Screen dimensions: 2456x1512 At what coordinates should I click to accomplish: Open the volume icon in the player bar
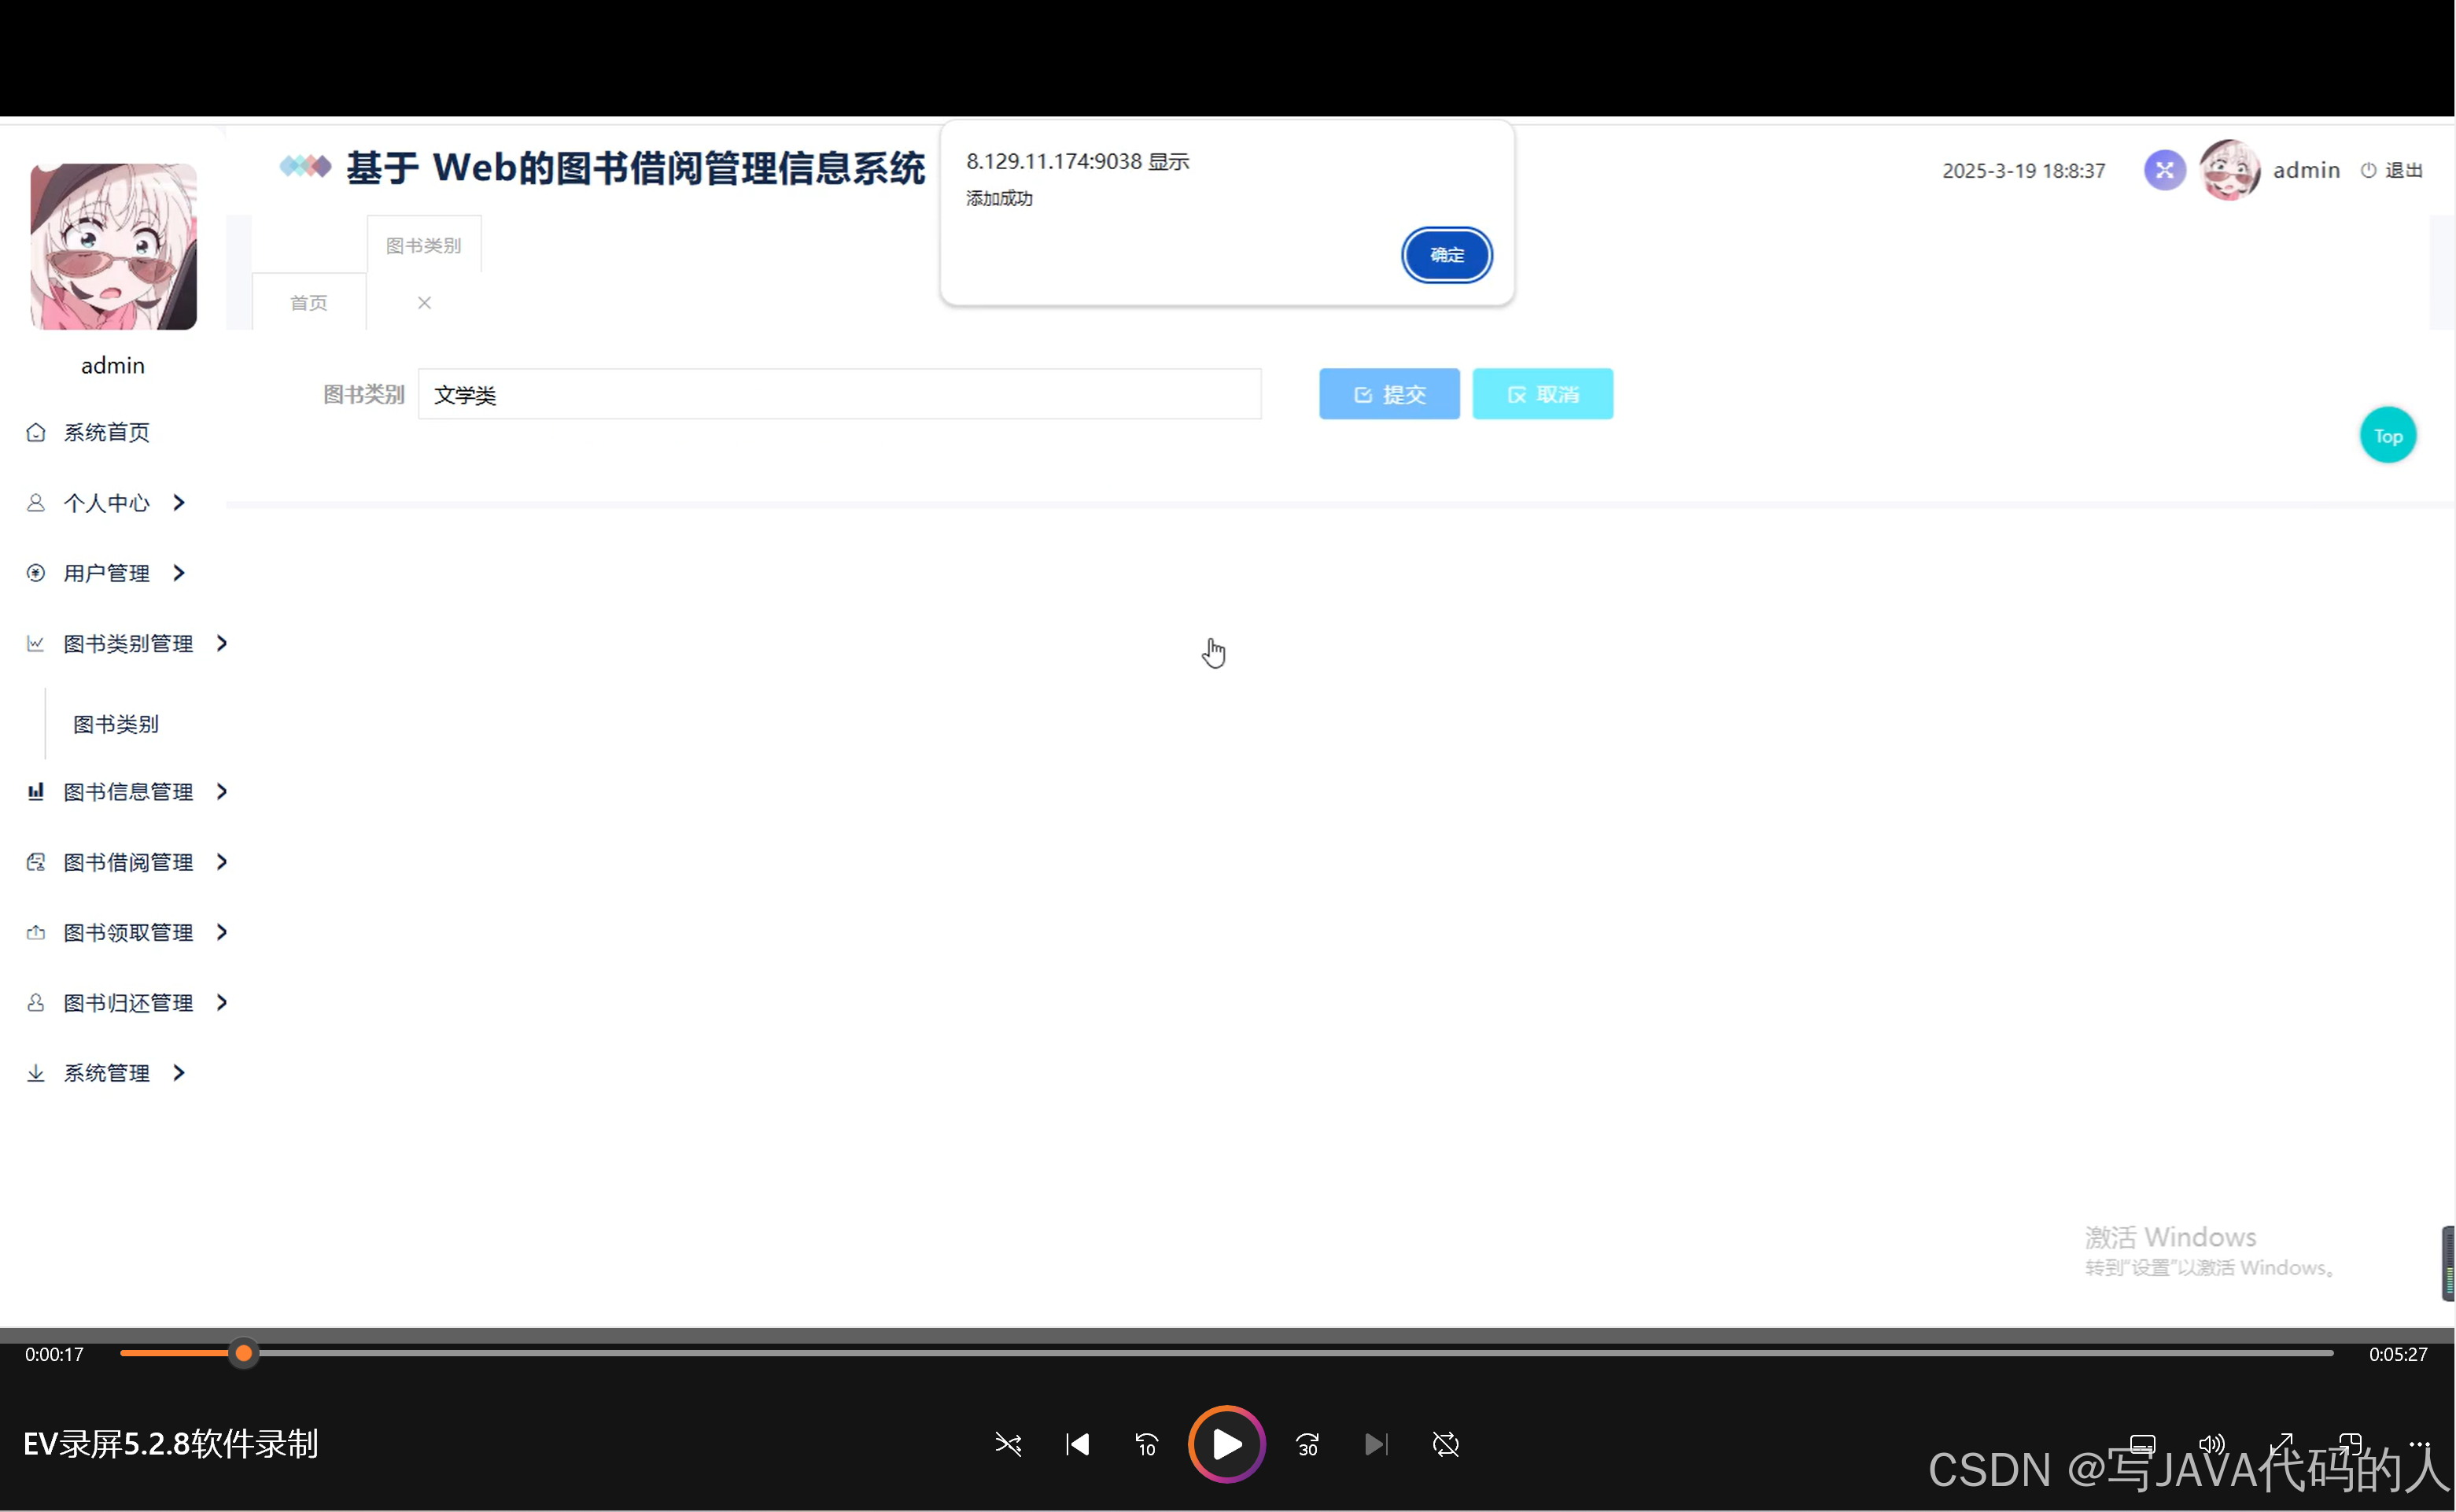(2211, 1444)
